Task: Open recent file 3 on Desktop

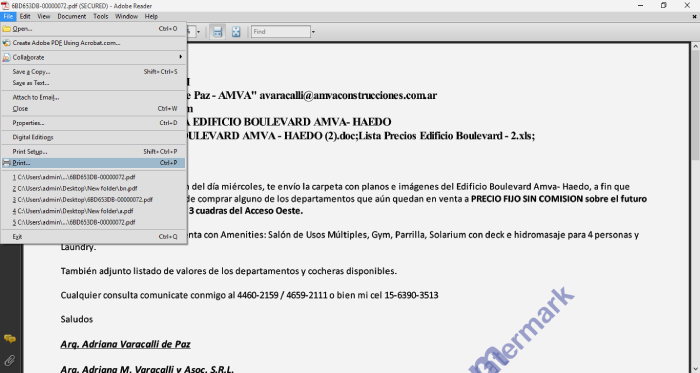Action: tap(93, 199)
